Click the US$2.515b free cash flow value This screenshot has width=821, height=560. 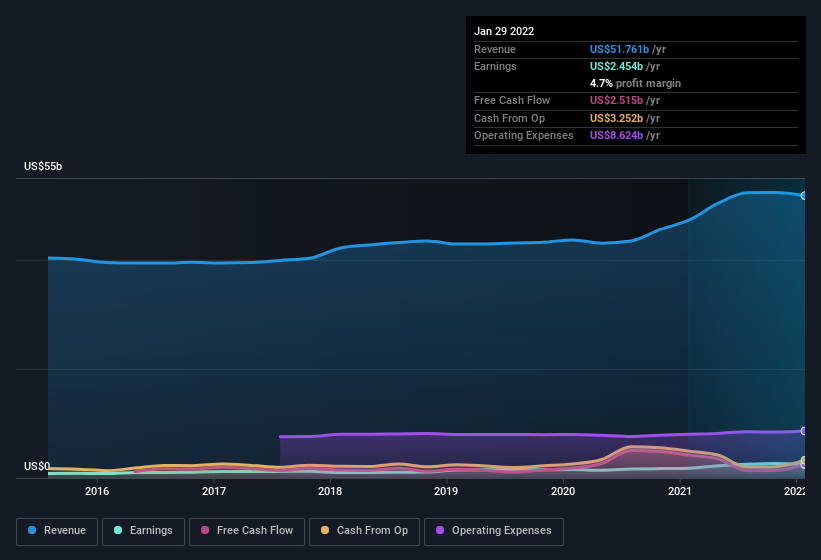tap(616, 100)
